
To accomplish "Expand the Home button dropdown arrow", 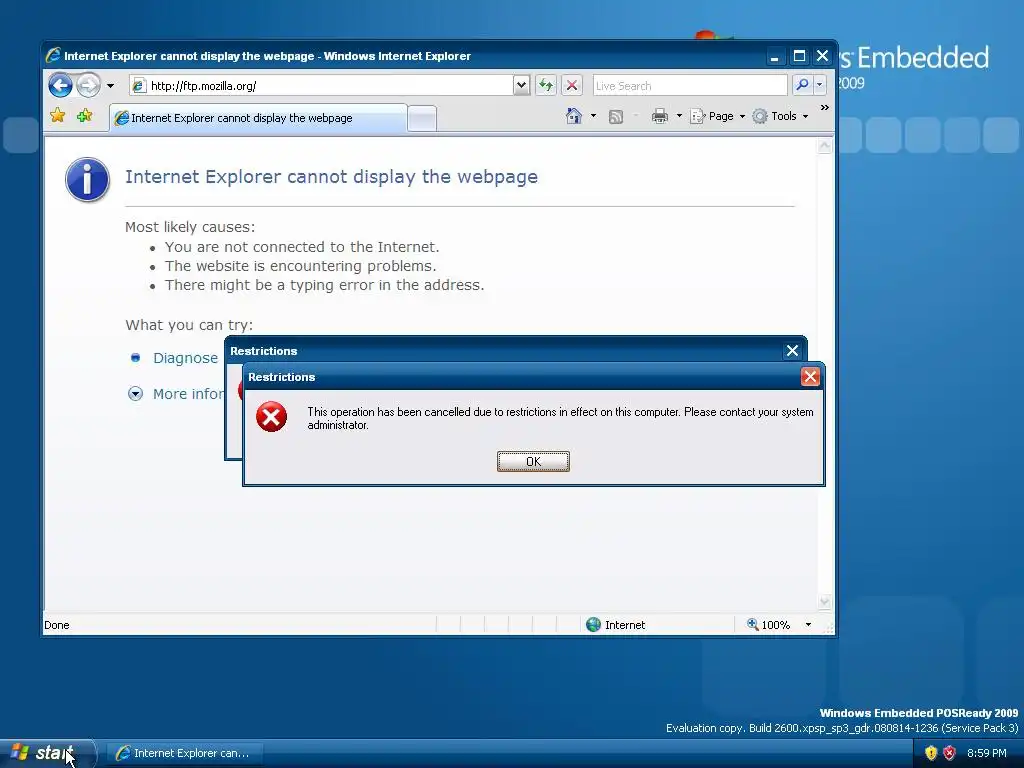I will click(x=593, y=116).
